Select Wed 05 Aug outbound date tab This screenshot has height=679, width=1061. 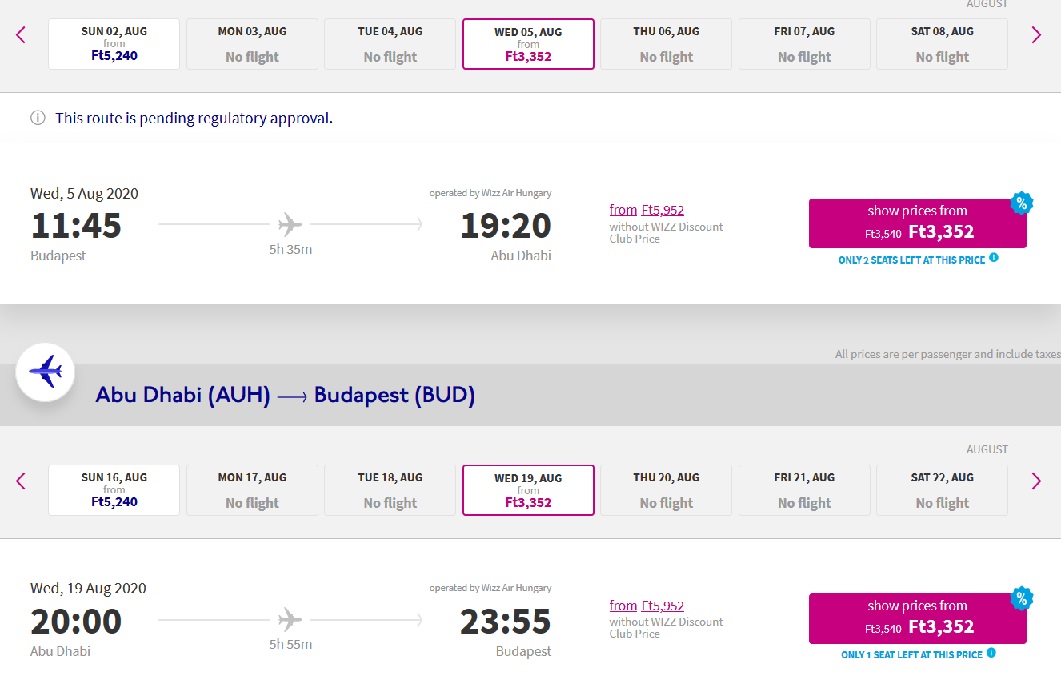pyautogui.click(x=528, y=44)
